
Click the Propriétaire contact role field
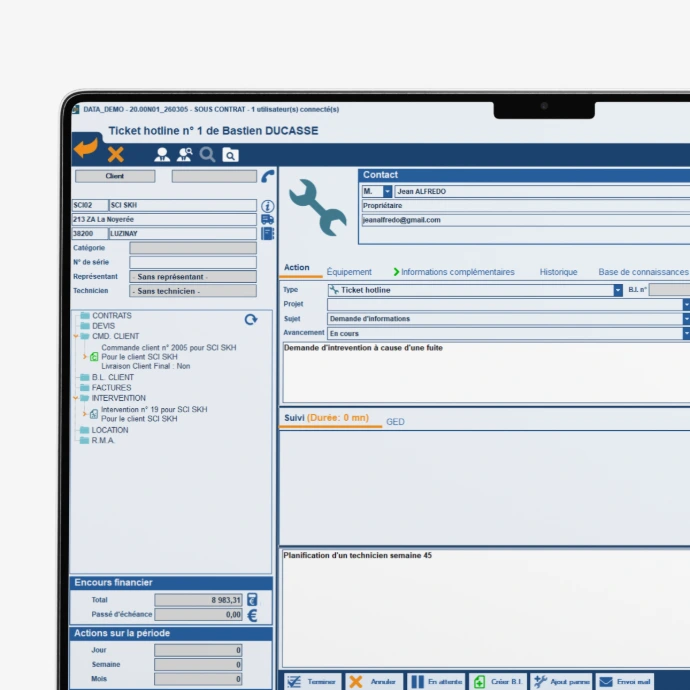tap(525, 206)
